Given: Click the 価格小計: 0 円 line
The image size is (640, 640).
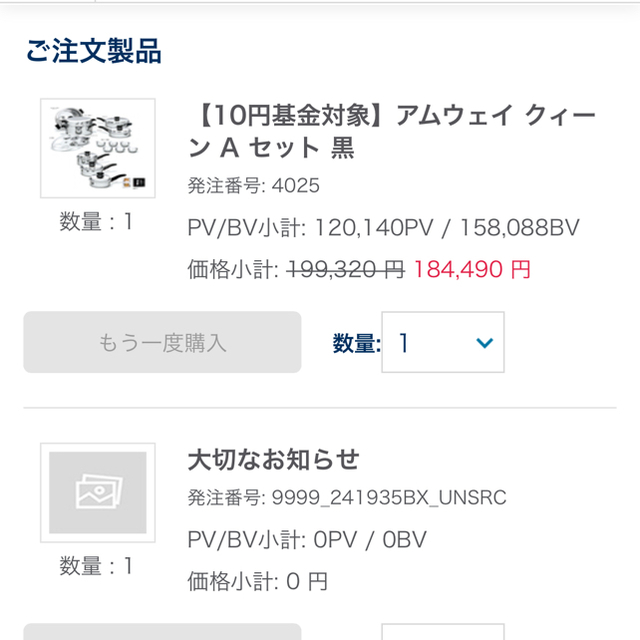Looking at the screenshot, I should [x=258, y=581].
